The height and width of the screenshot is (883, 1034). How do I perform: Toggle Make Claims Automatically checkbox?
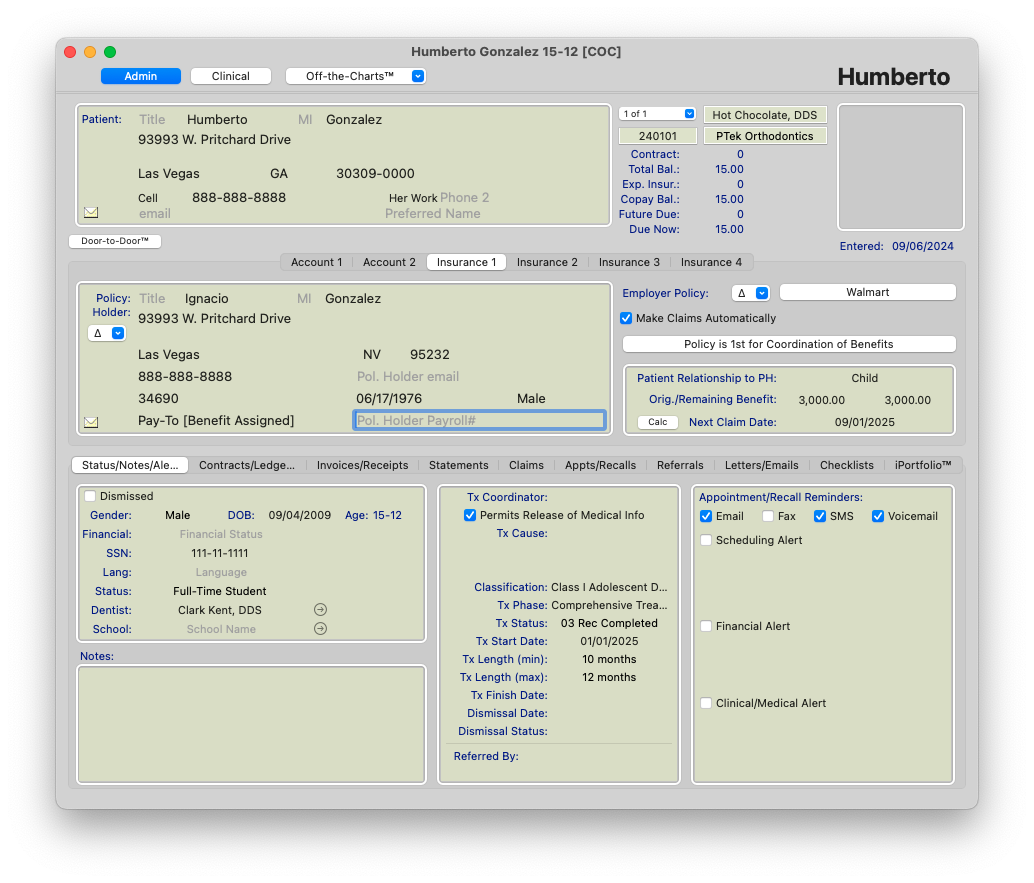[x=626, y=318]
